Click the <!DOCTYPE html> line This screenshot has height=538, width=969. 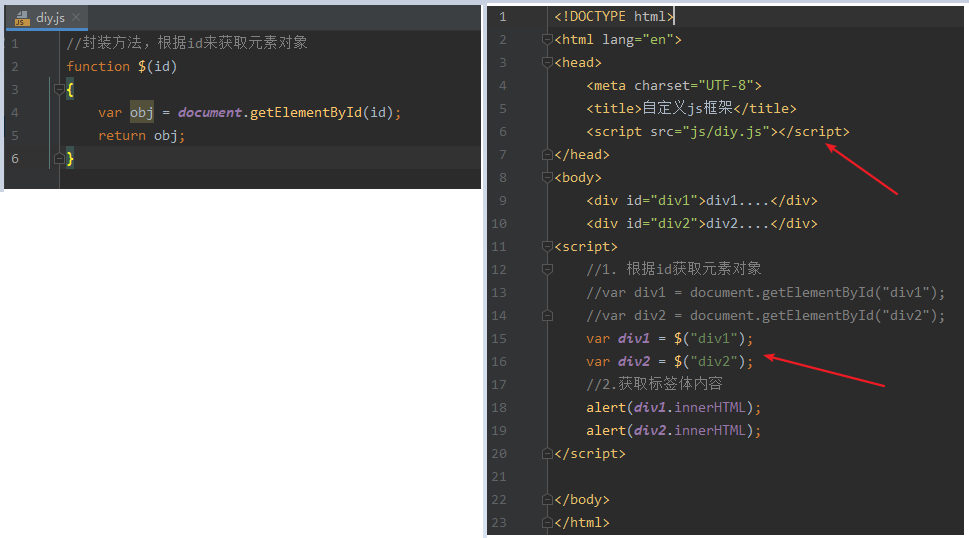pyautogui.click(x=614, y=17)
